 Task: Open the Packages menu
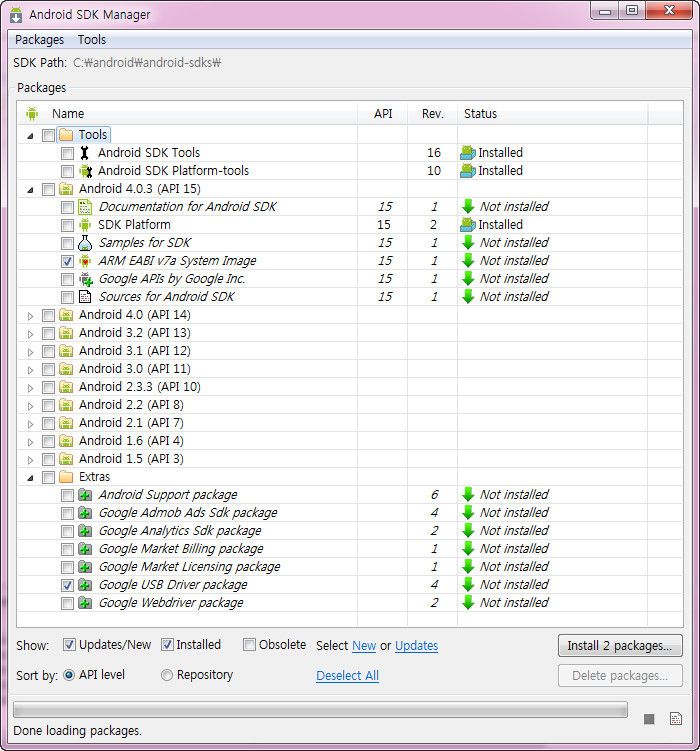click(x=39, y=40)
